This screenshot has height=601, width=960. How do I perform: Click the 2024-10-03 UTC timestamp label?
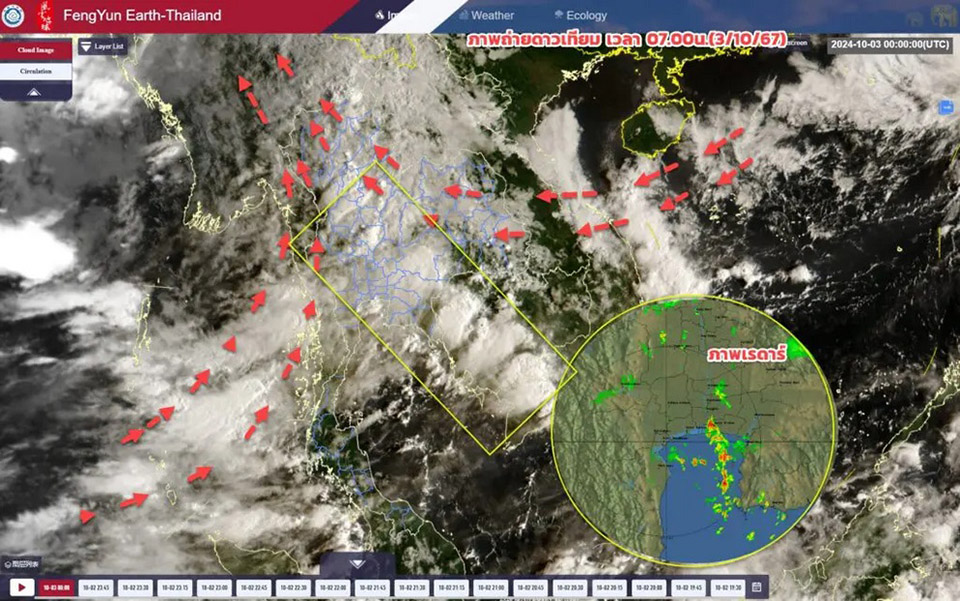click(x=889, y=44)
